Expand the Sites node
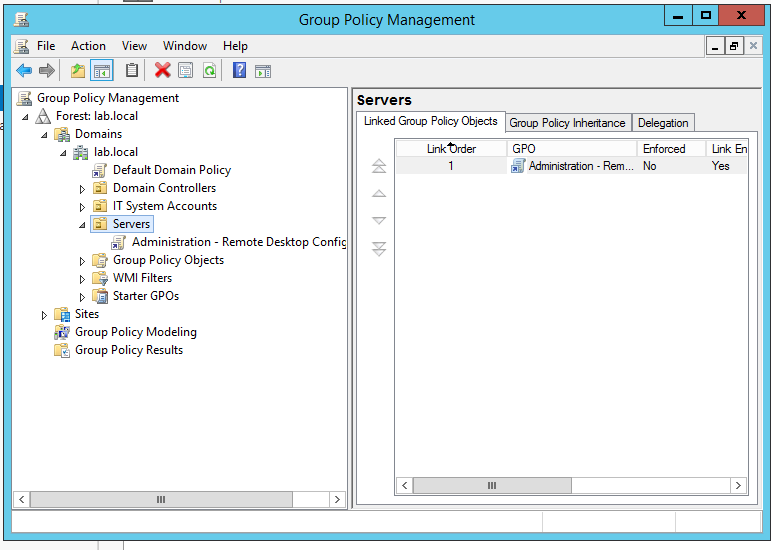The image size is (771, 550). coord(44,316)
